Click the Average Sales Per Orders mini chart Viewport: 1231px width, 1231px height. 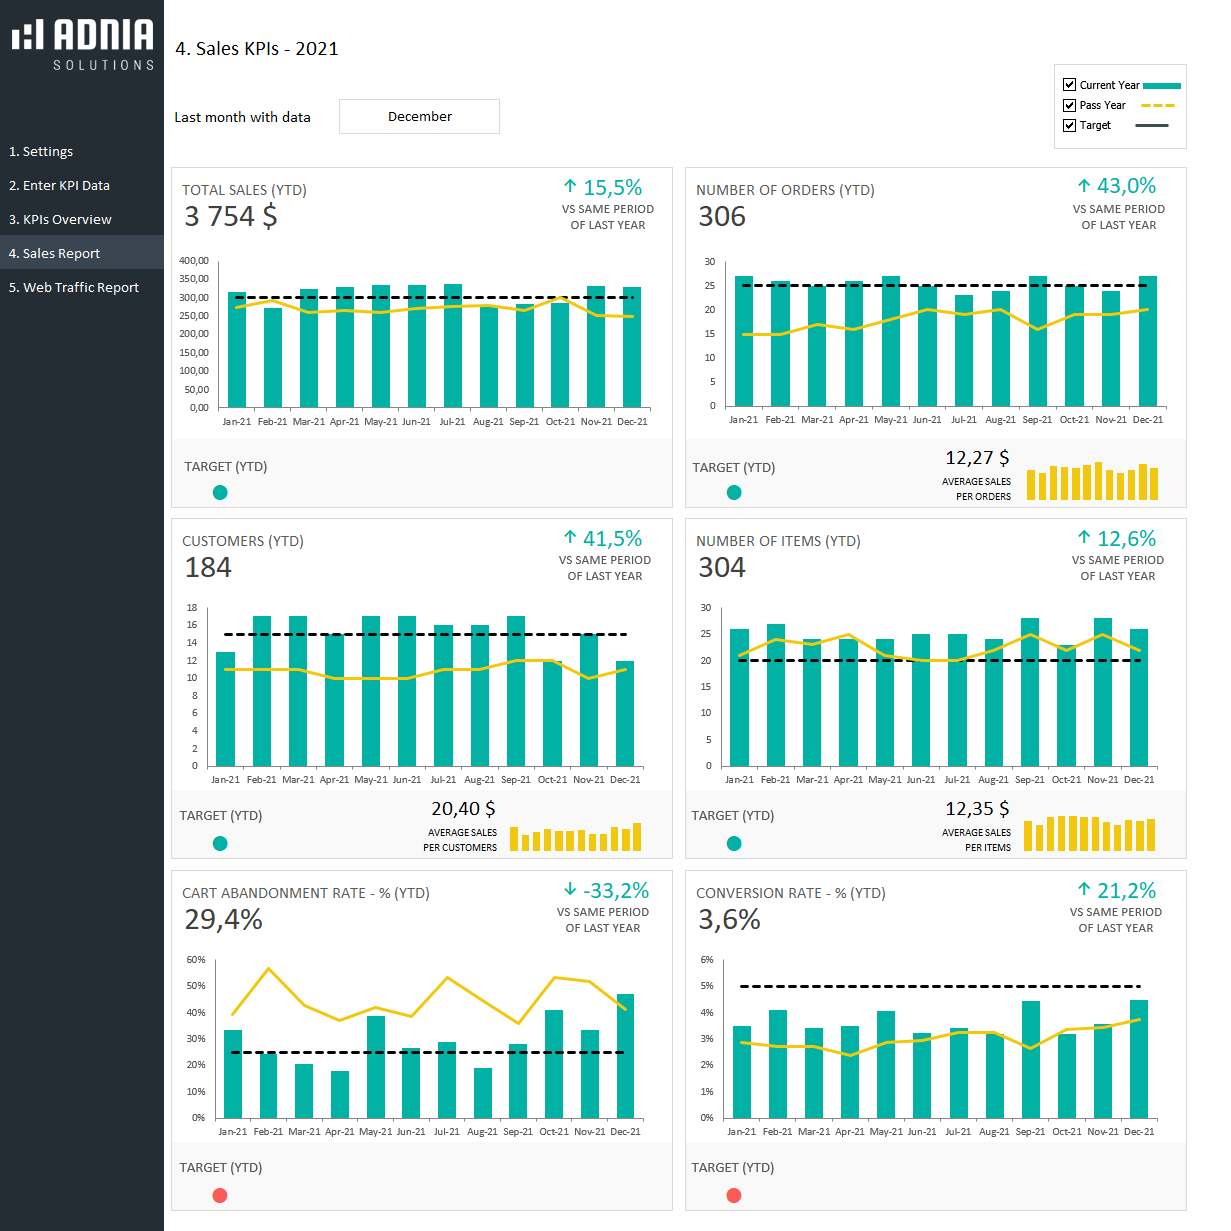1092,481
